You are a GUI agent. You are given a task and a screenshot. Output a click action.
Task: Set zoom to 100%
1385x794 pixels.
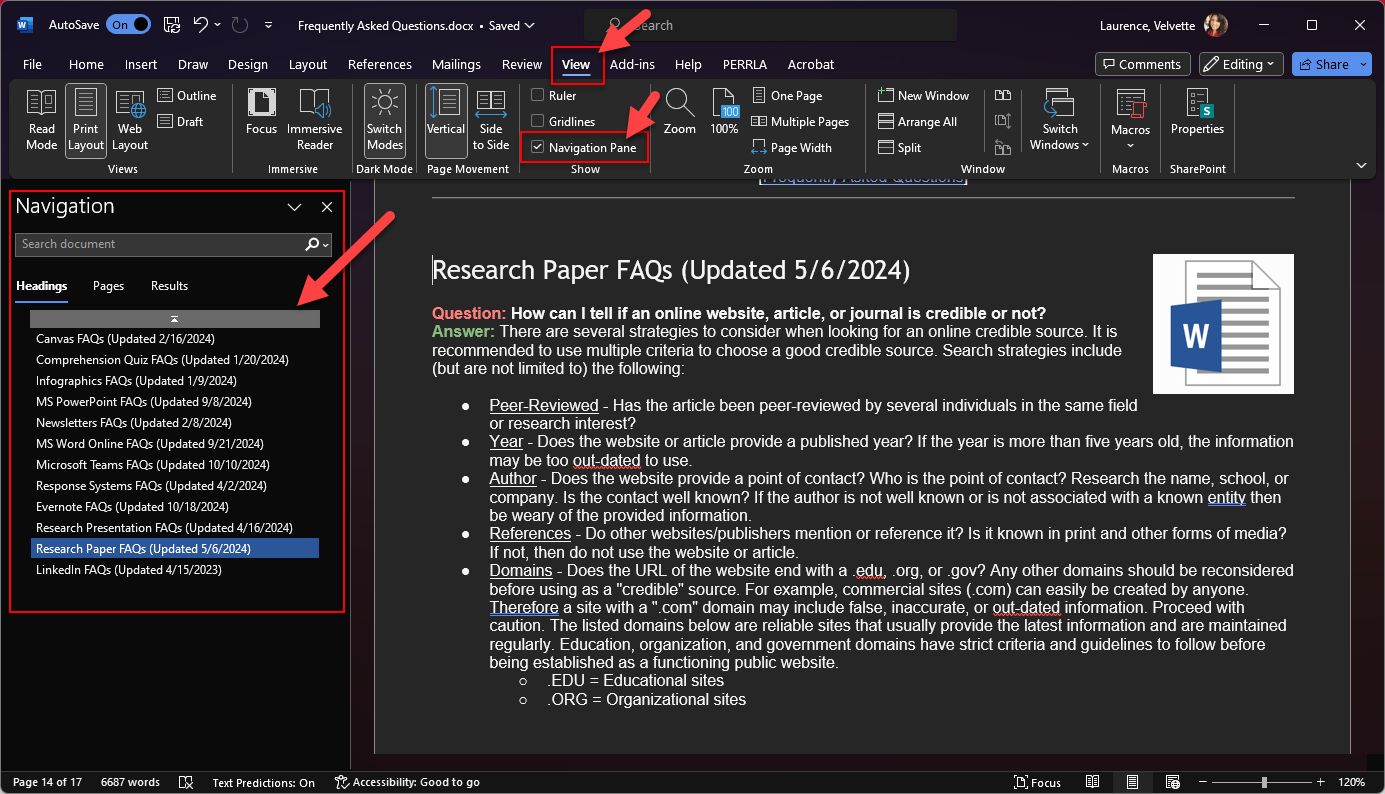724,112
